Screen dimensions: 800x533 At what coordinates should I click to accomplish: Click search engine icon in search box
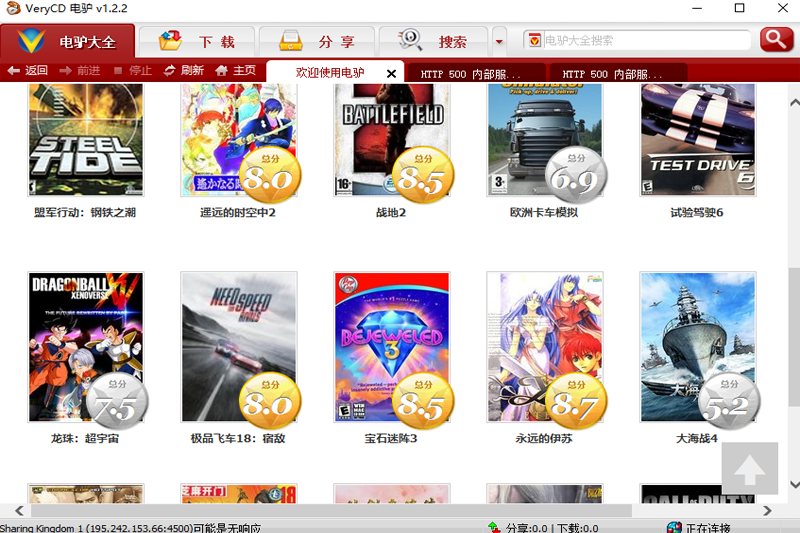pyautogui.click(x=534, y=40)
